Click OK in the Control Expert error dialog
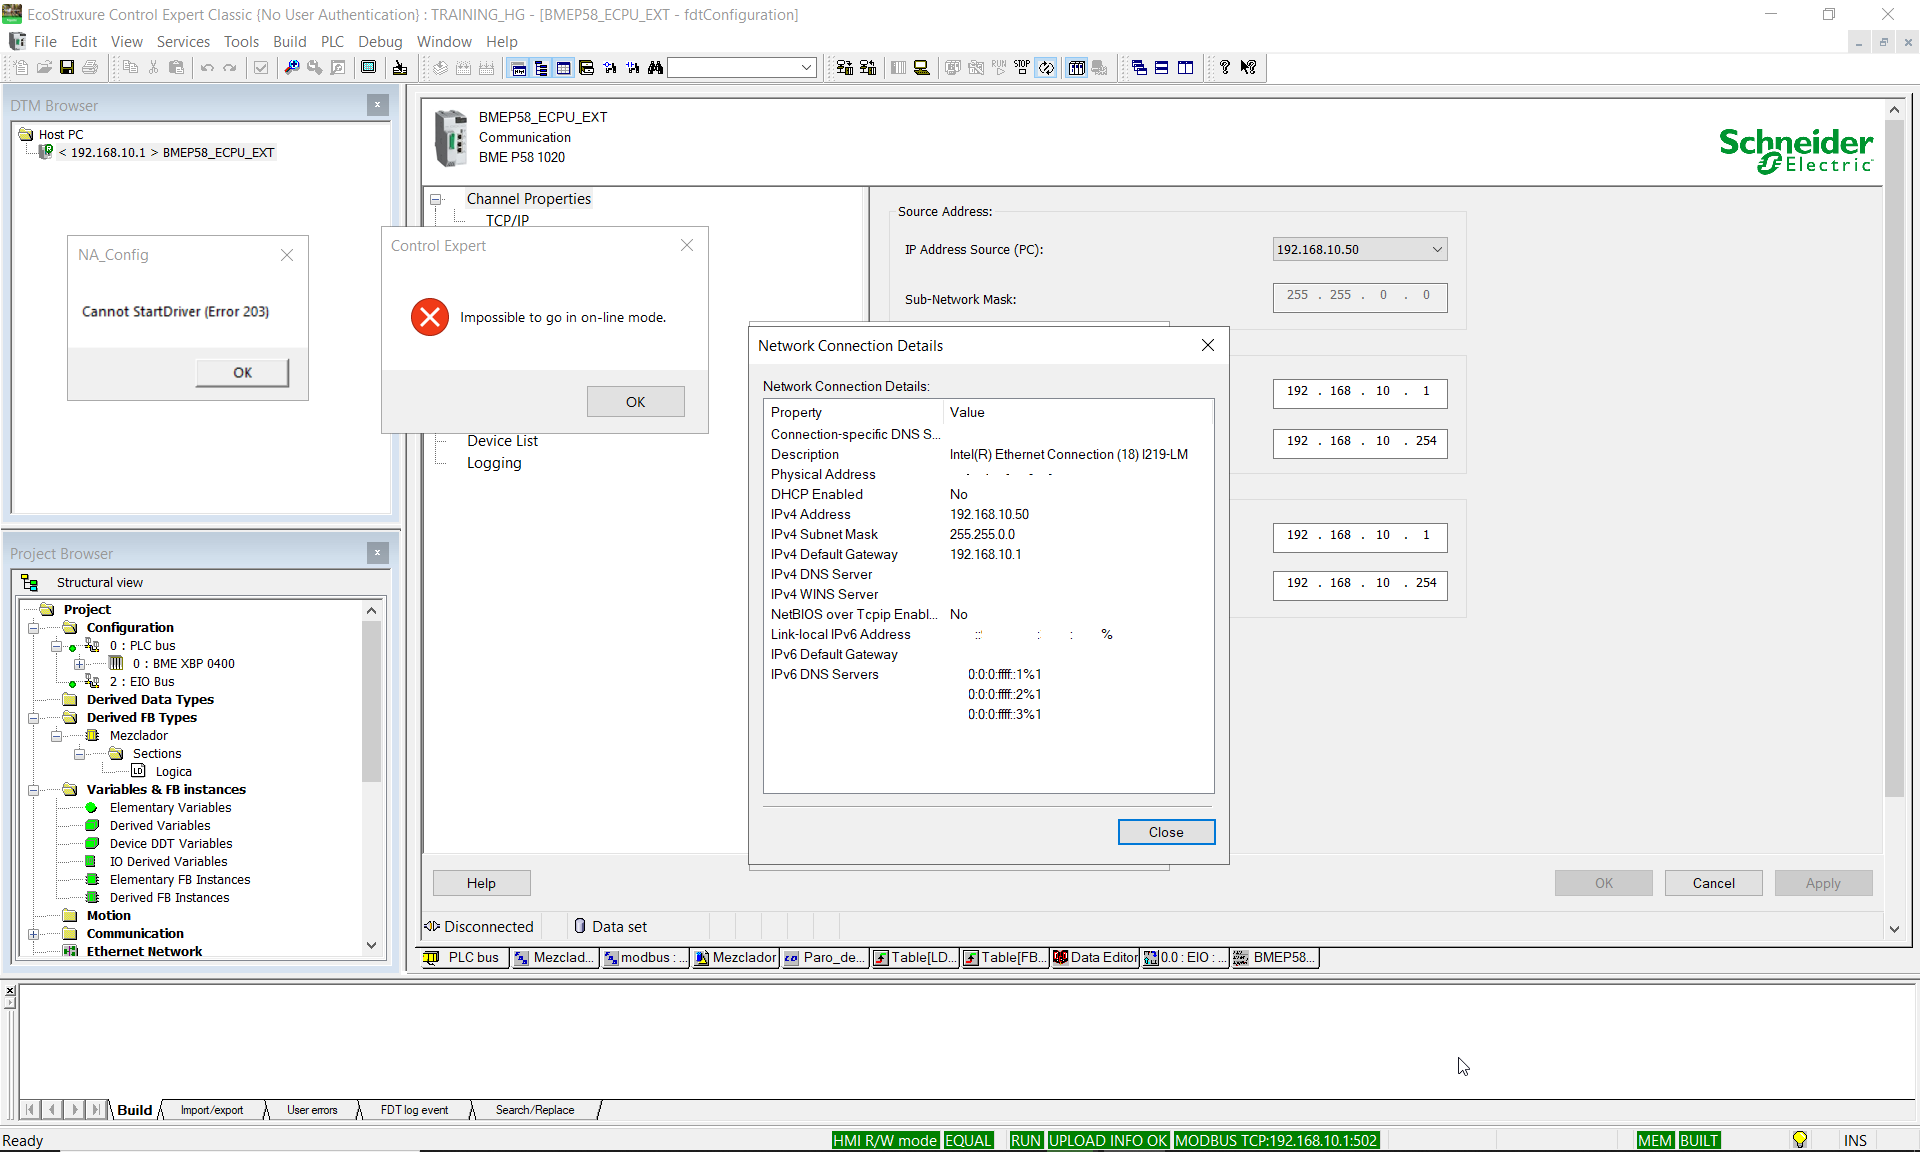Viewport: 1920px width, 1152px height. pyautogui.click(x=636, y=402)
